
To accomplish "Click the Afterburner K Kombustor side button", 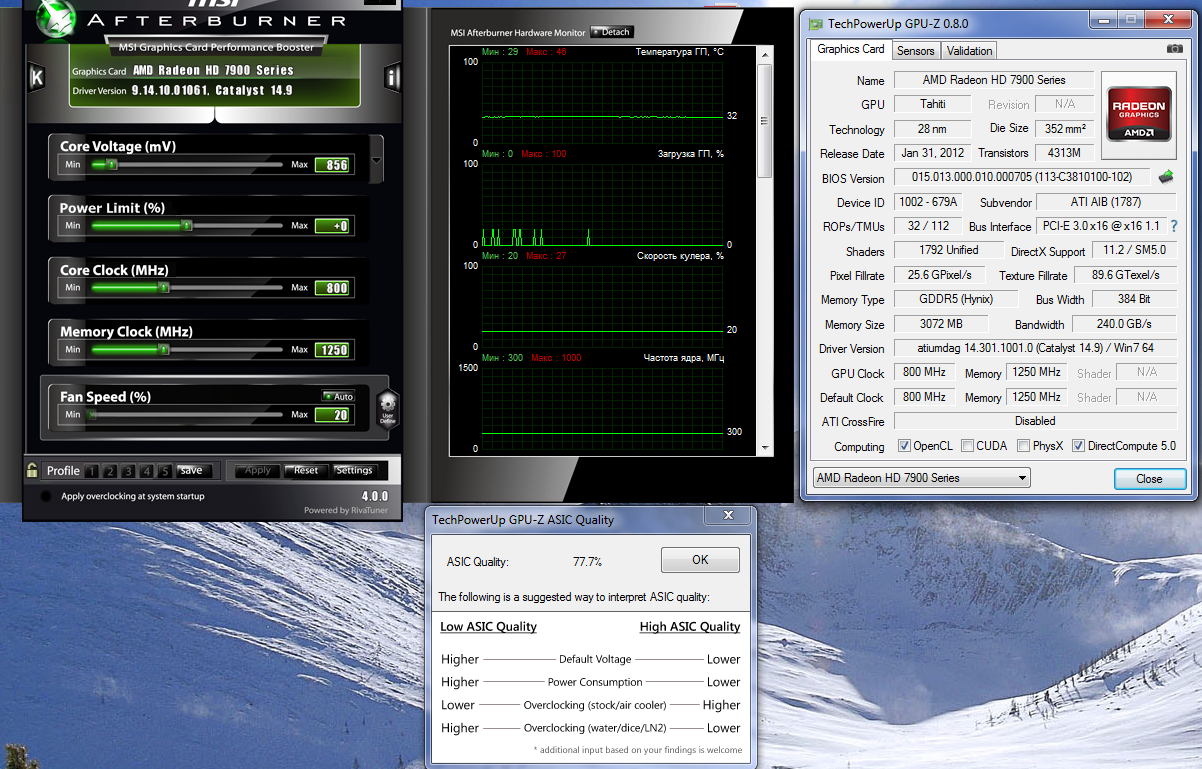I will [37, 77].
